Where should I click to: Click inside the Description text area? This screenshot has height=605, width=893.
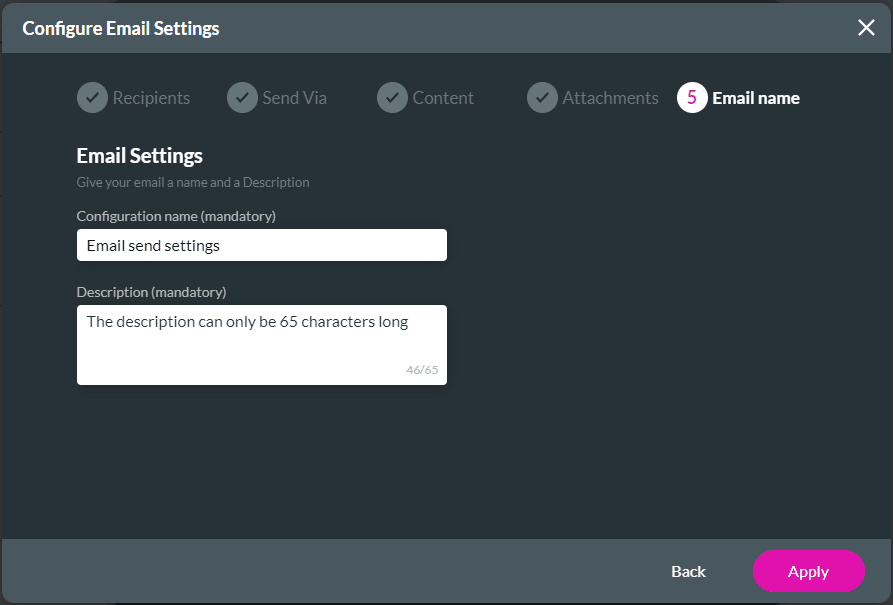[x=261, y=344]
